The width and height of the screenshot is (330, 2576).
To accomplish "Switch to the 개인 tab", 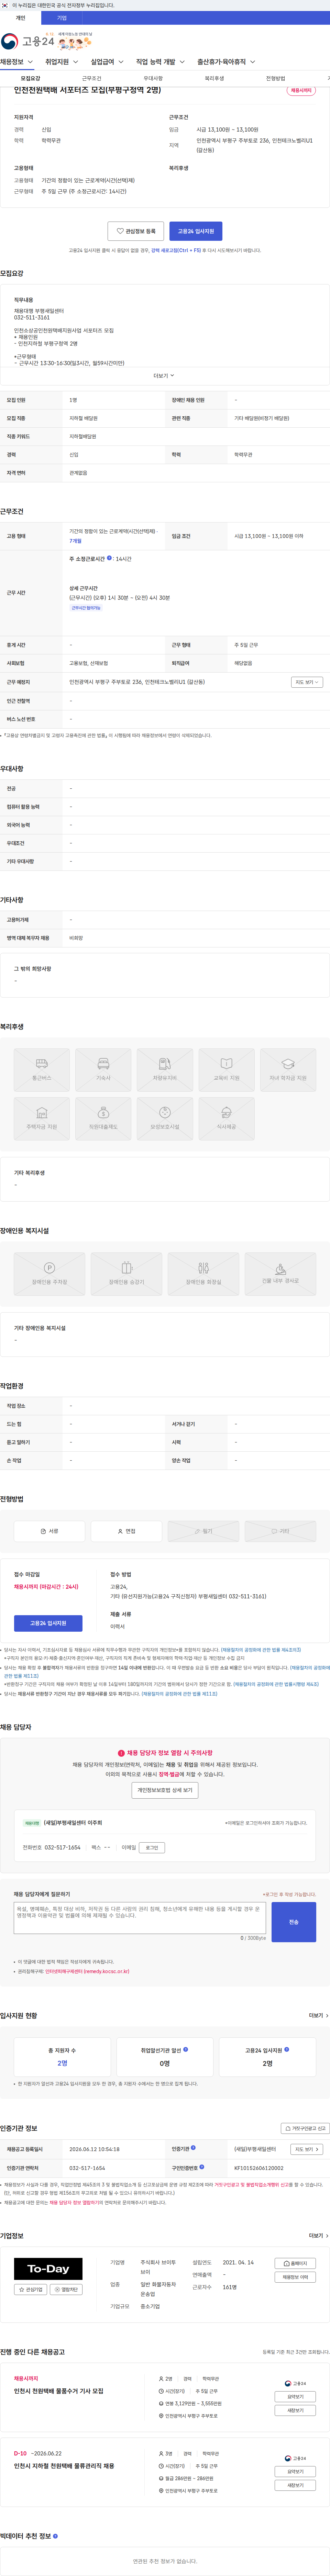I will (20, 18).
